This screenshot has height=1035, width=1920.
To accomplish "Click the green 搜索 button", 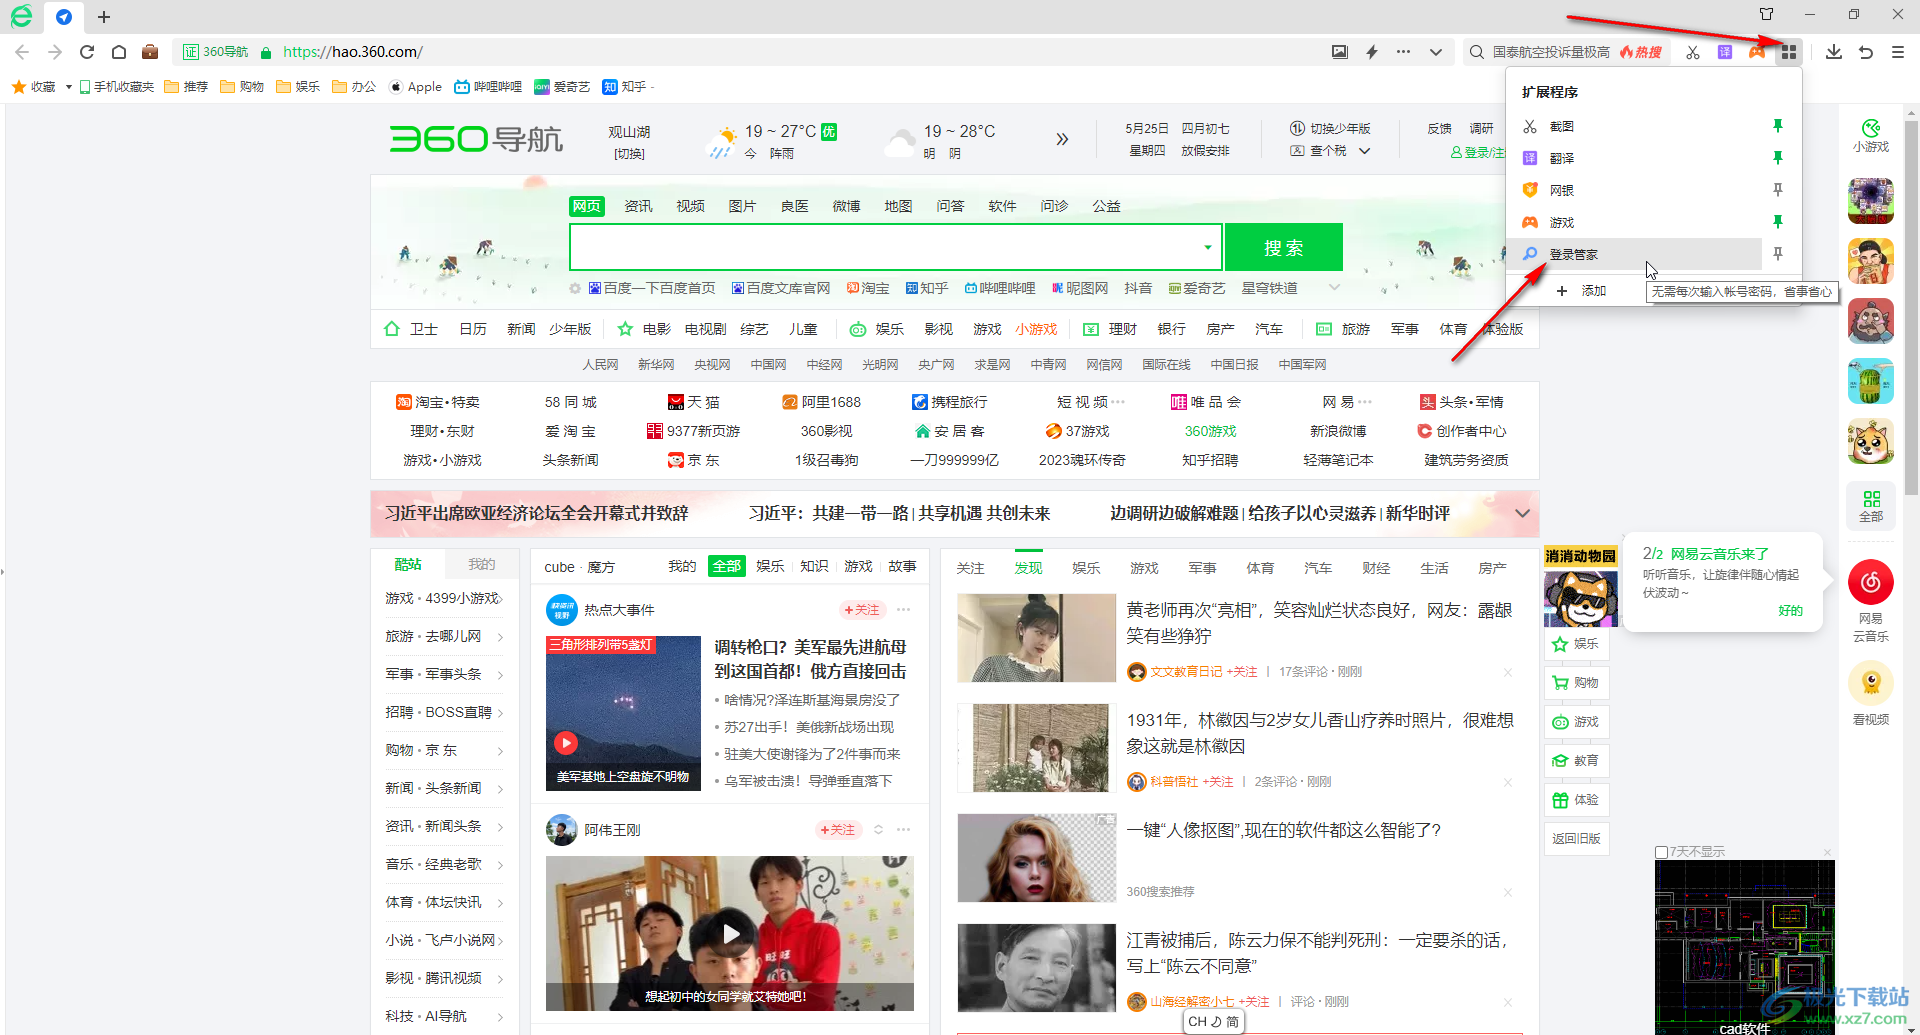I will 1284,247.
